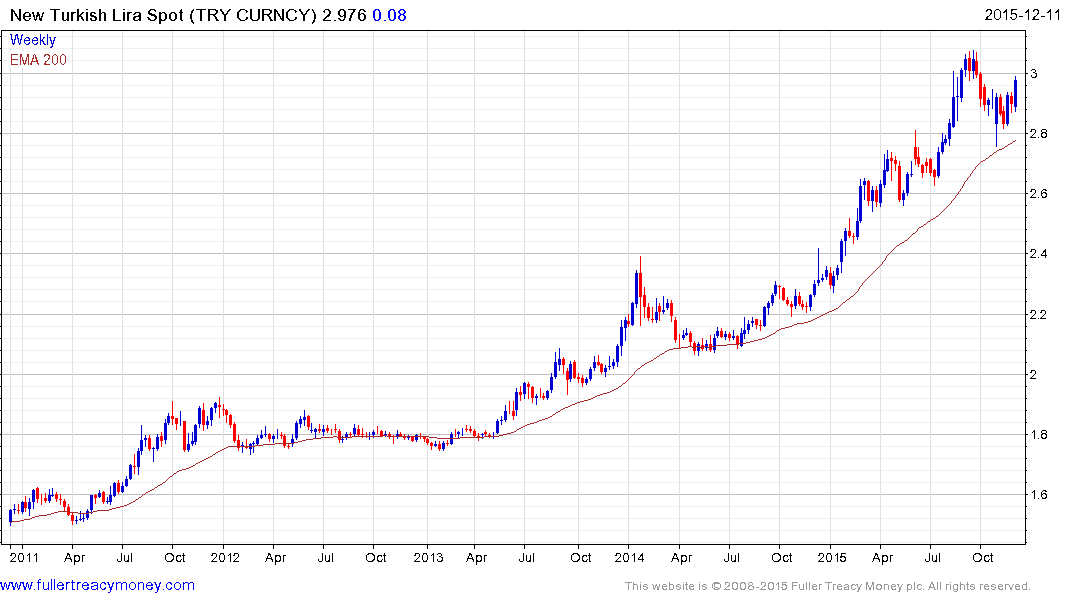Click the y-axis value 2.2
1075x600 pixels.
pyautogui.click(x=1039, y=315)
